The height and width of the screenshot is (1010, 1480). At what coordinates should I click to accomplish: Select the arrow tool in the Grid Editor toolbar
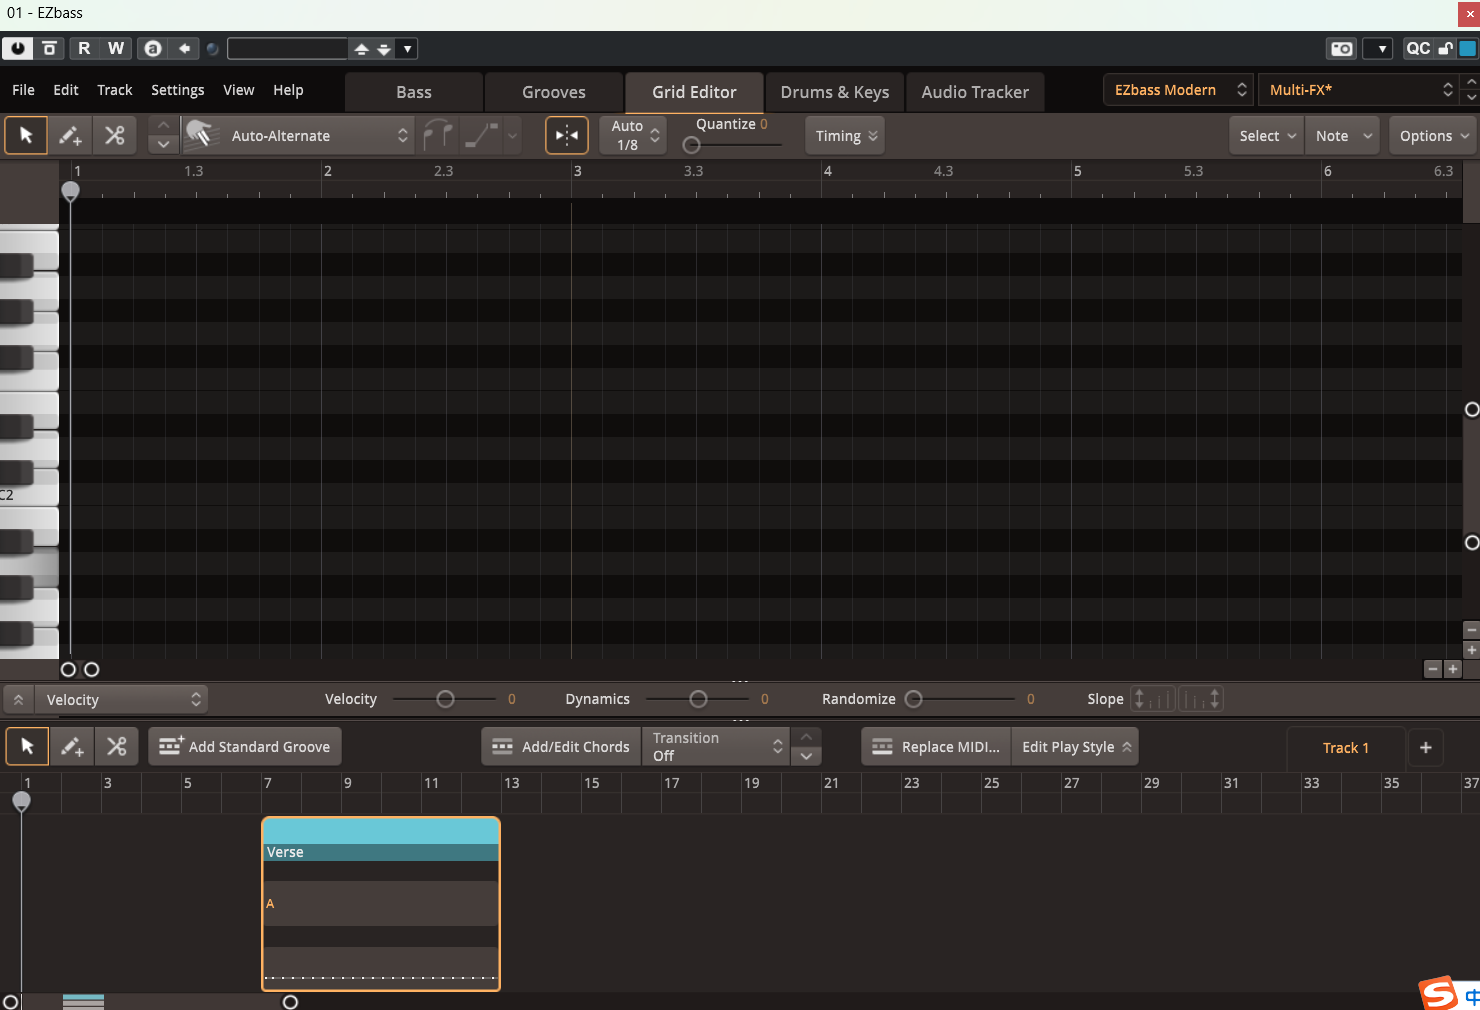[x=26, y=135]
